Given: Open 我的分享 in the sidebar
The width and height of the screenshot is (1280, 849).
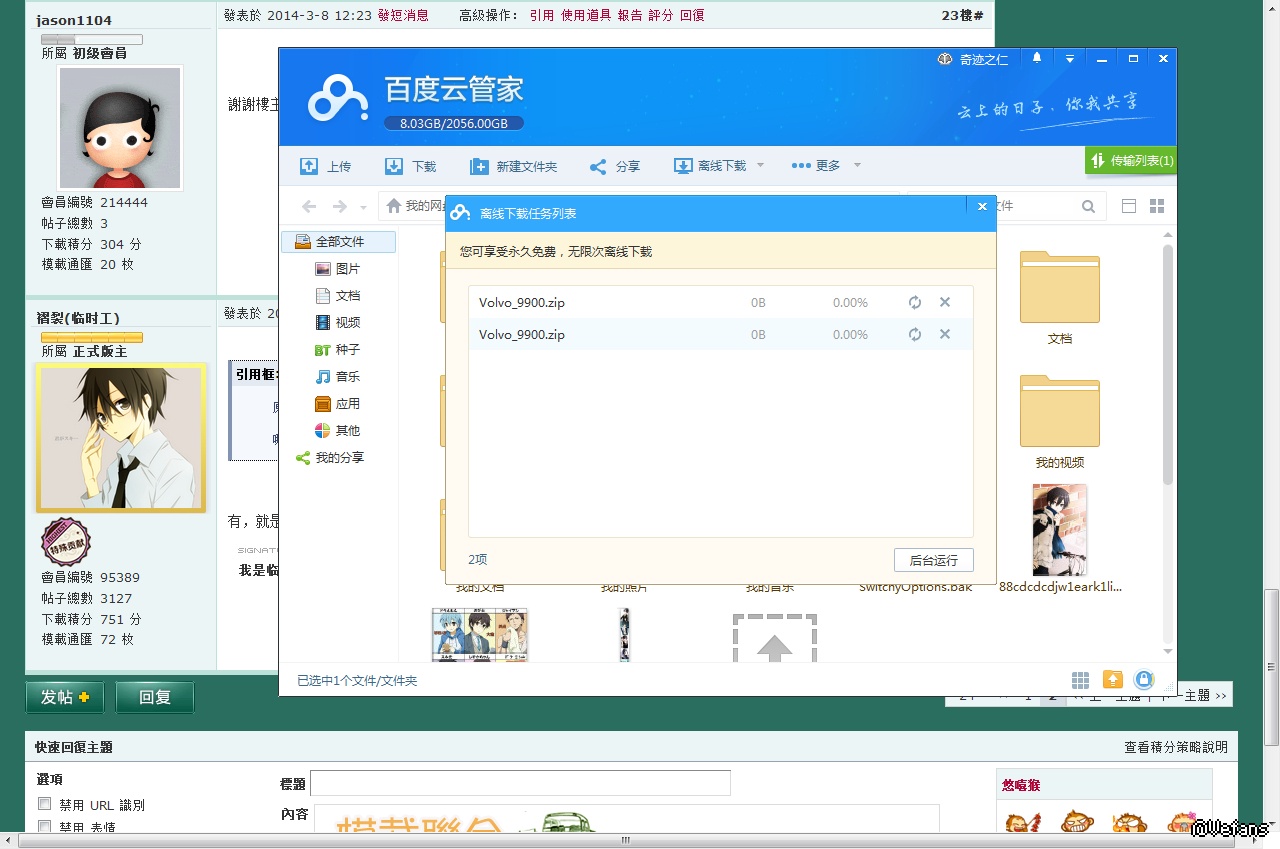Looking at the screenshot, I should pos(330,458).
